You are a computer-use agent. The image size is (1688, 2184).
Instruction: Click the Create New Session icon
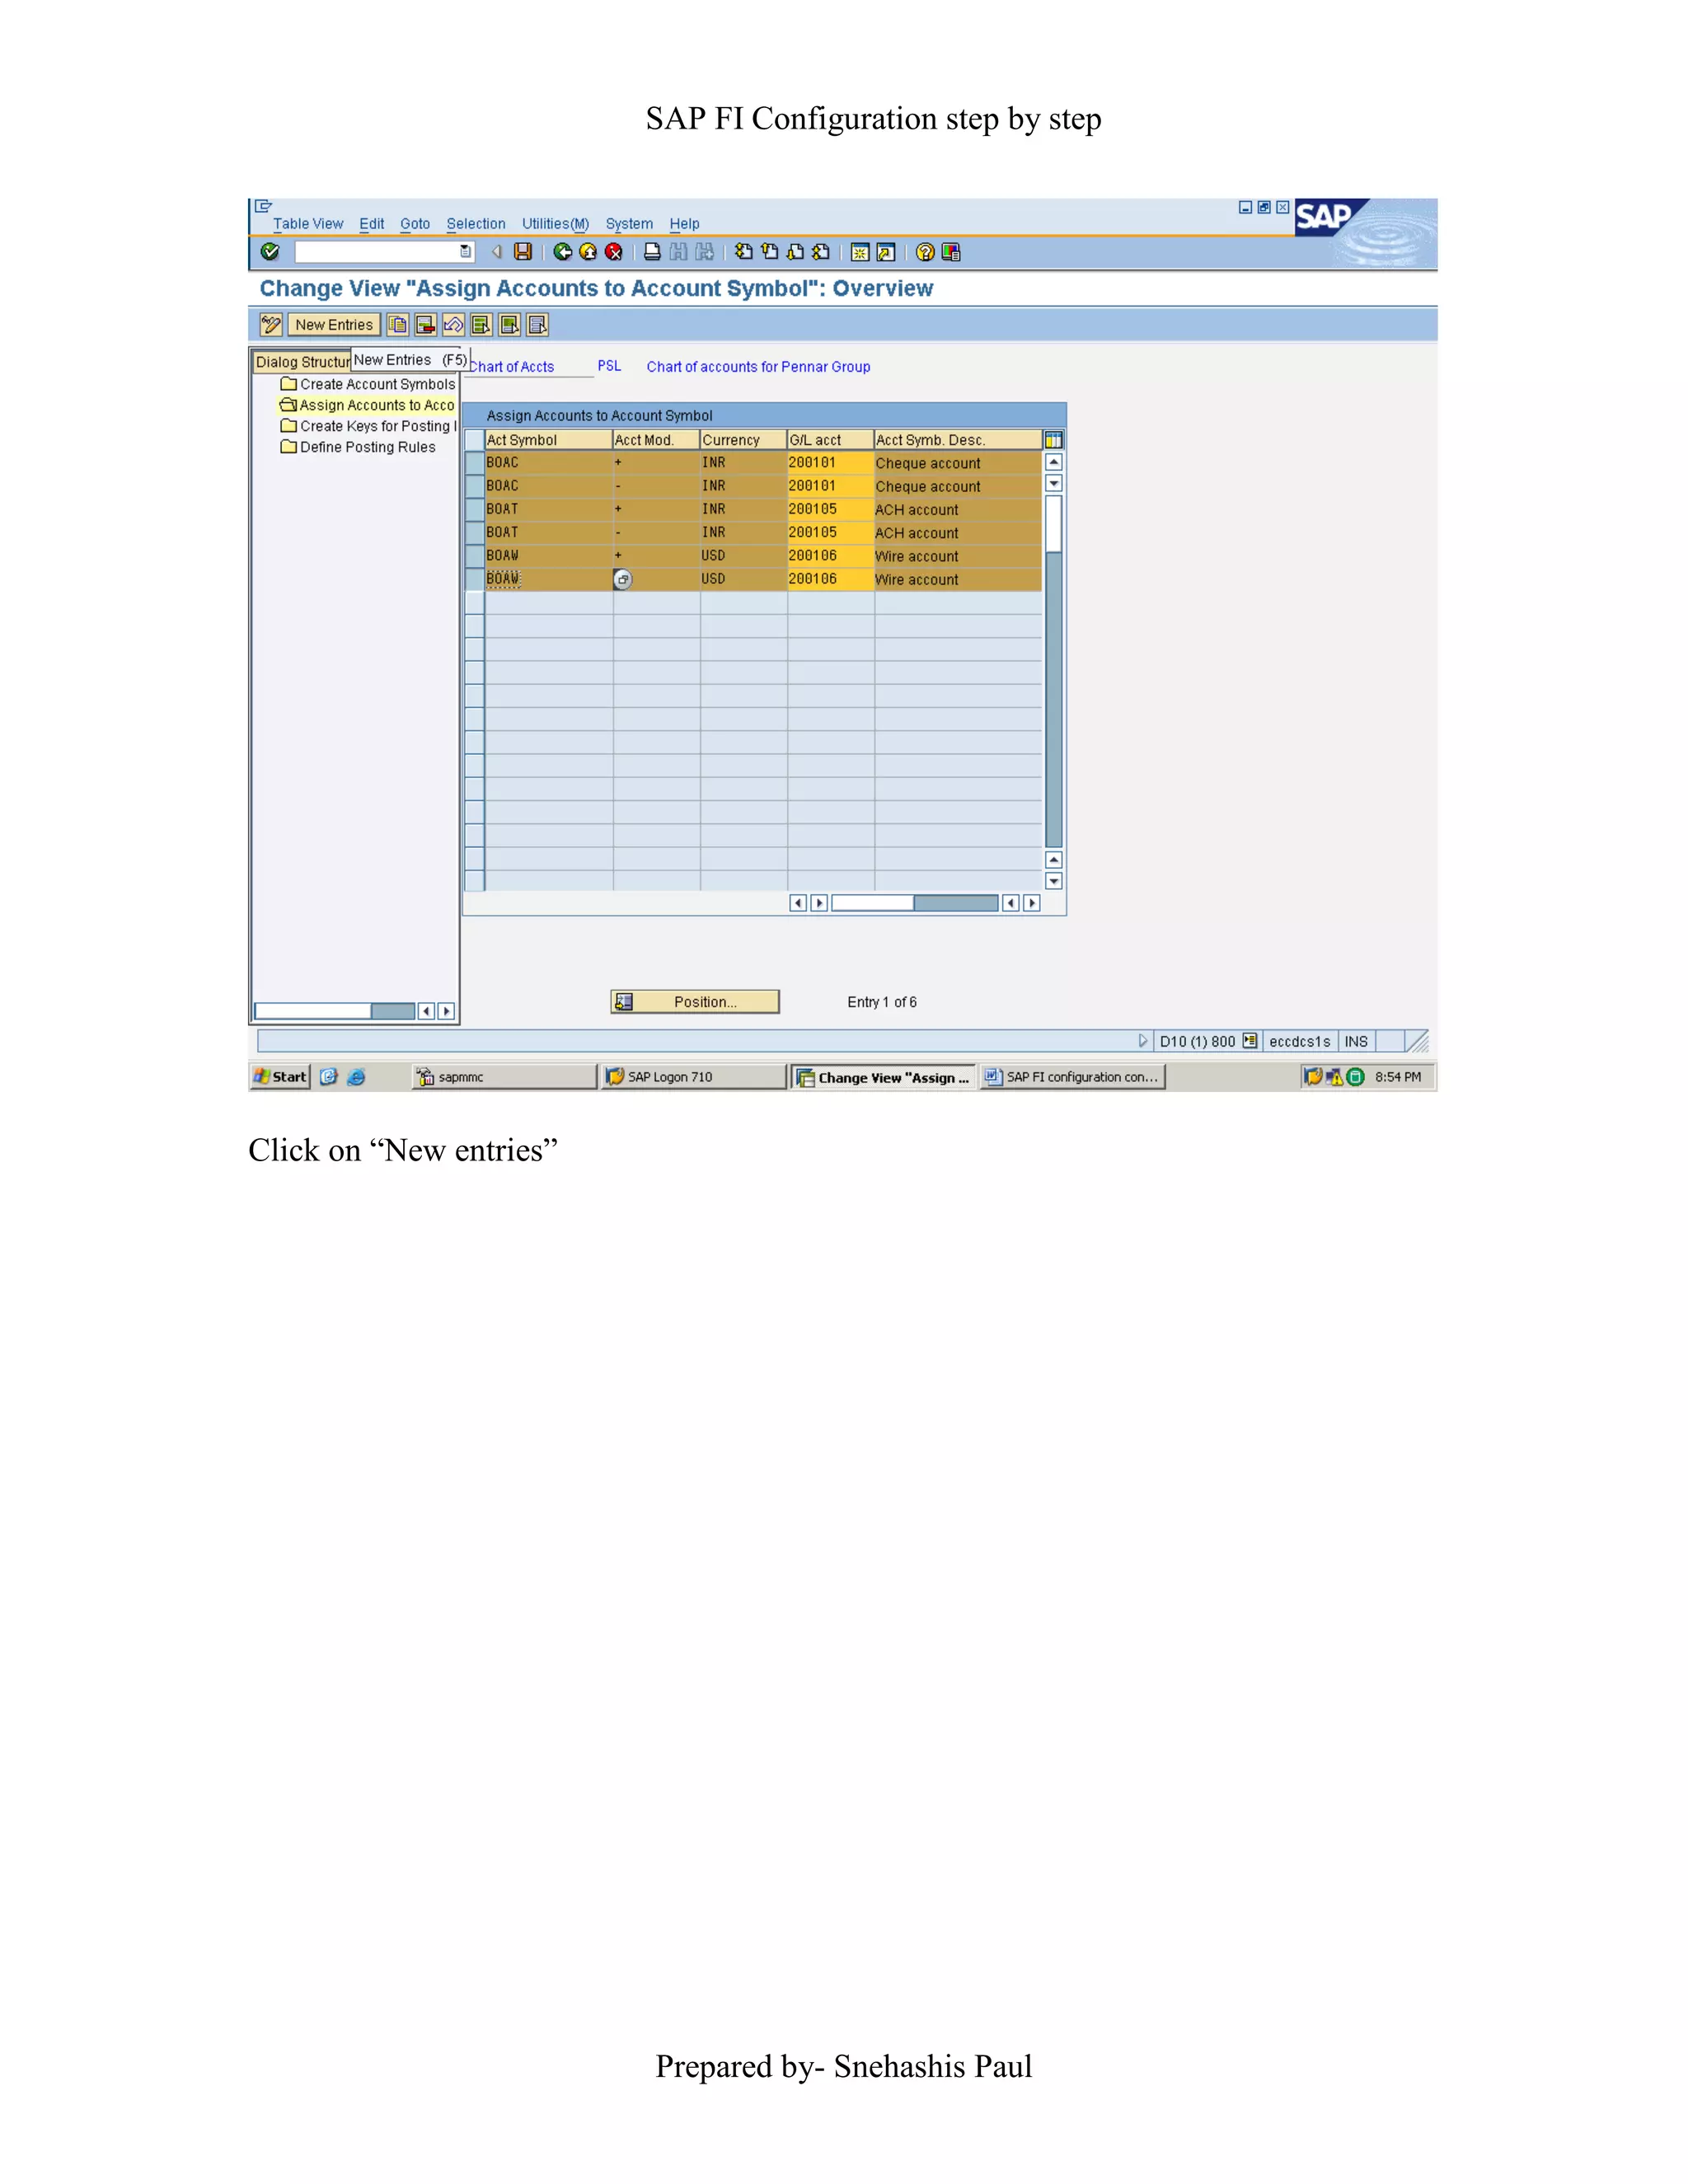(860, 252)
